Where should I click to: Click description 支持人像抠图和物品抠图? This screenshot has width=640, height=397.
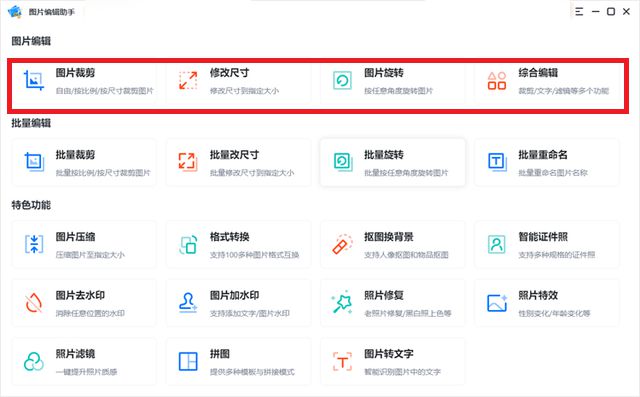tap(407, 255)
